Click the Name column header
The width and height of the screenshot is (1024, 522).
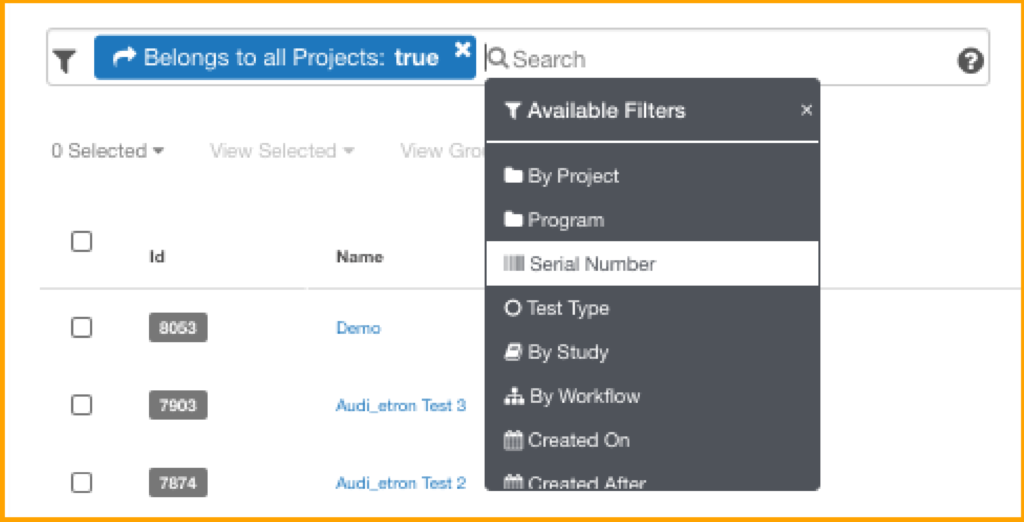360,257
